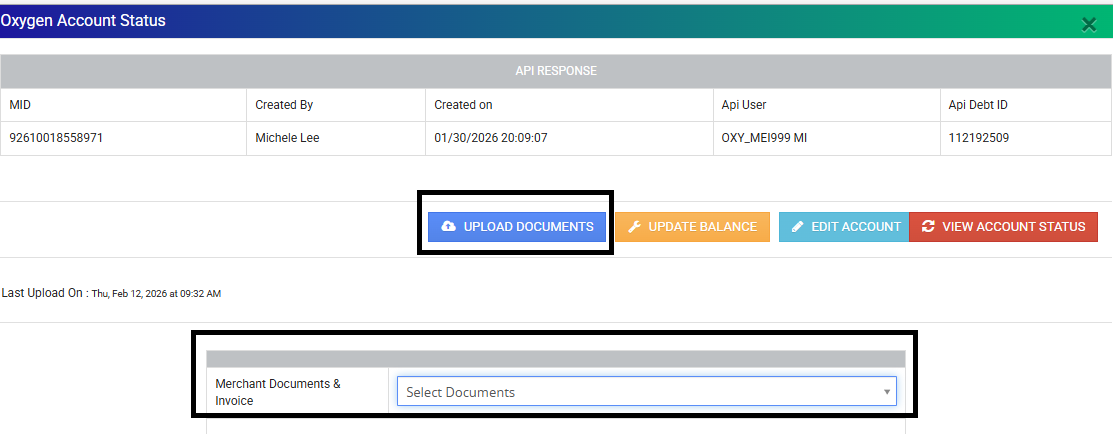Click Api User value OXY_MEI999 MI
The height and width of the screenshot is (434, 1113).
[x=764, y=138]
